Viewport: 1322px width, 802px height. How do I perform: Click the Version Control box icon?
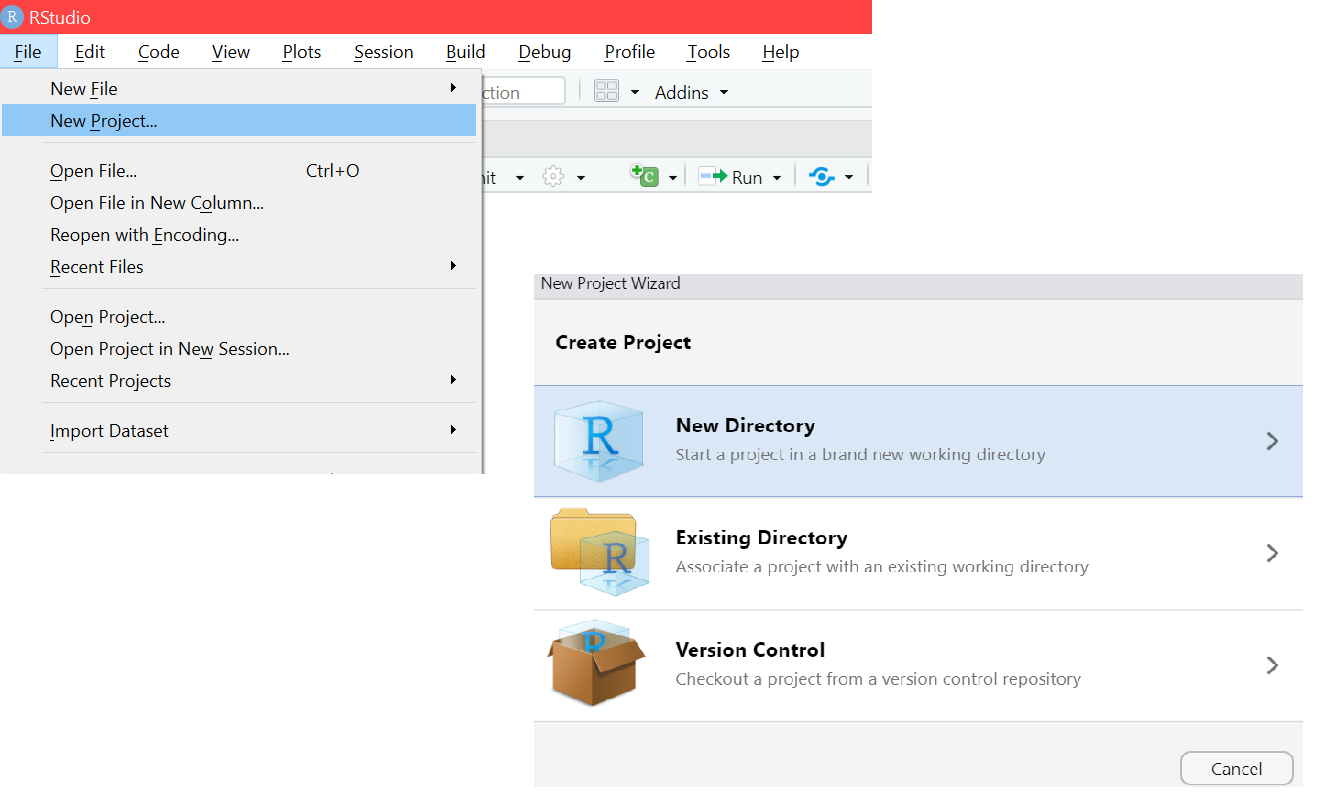click(599, 662)
